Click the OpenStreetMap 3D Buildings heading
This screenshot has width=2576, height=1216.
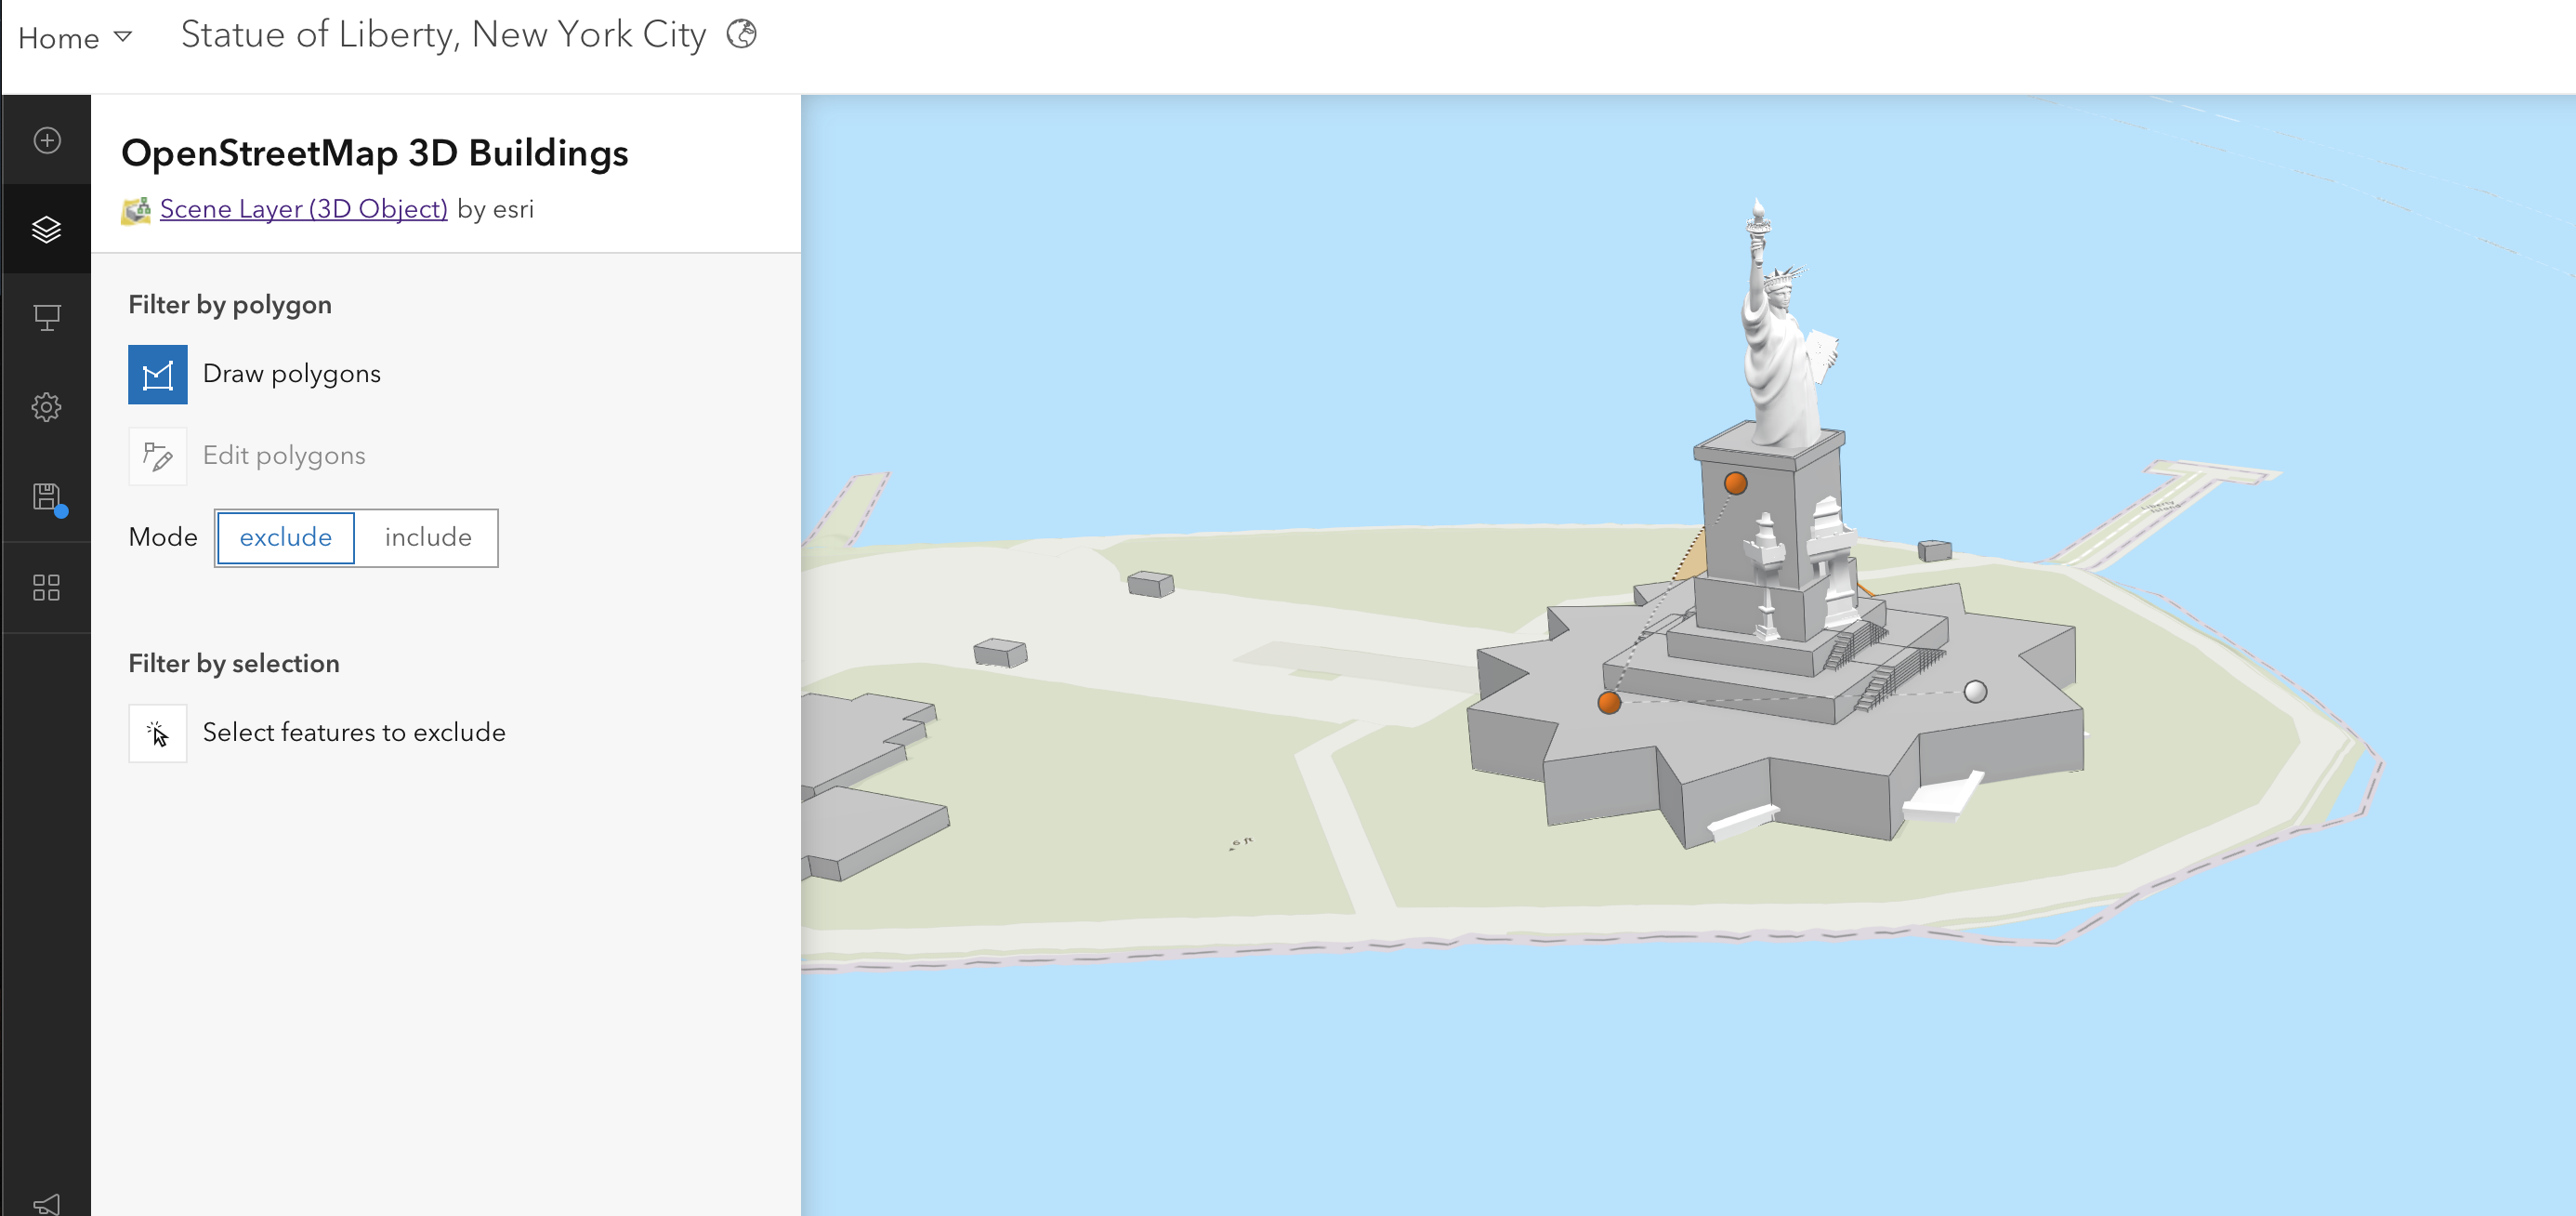375,153
